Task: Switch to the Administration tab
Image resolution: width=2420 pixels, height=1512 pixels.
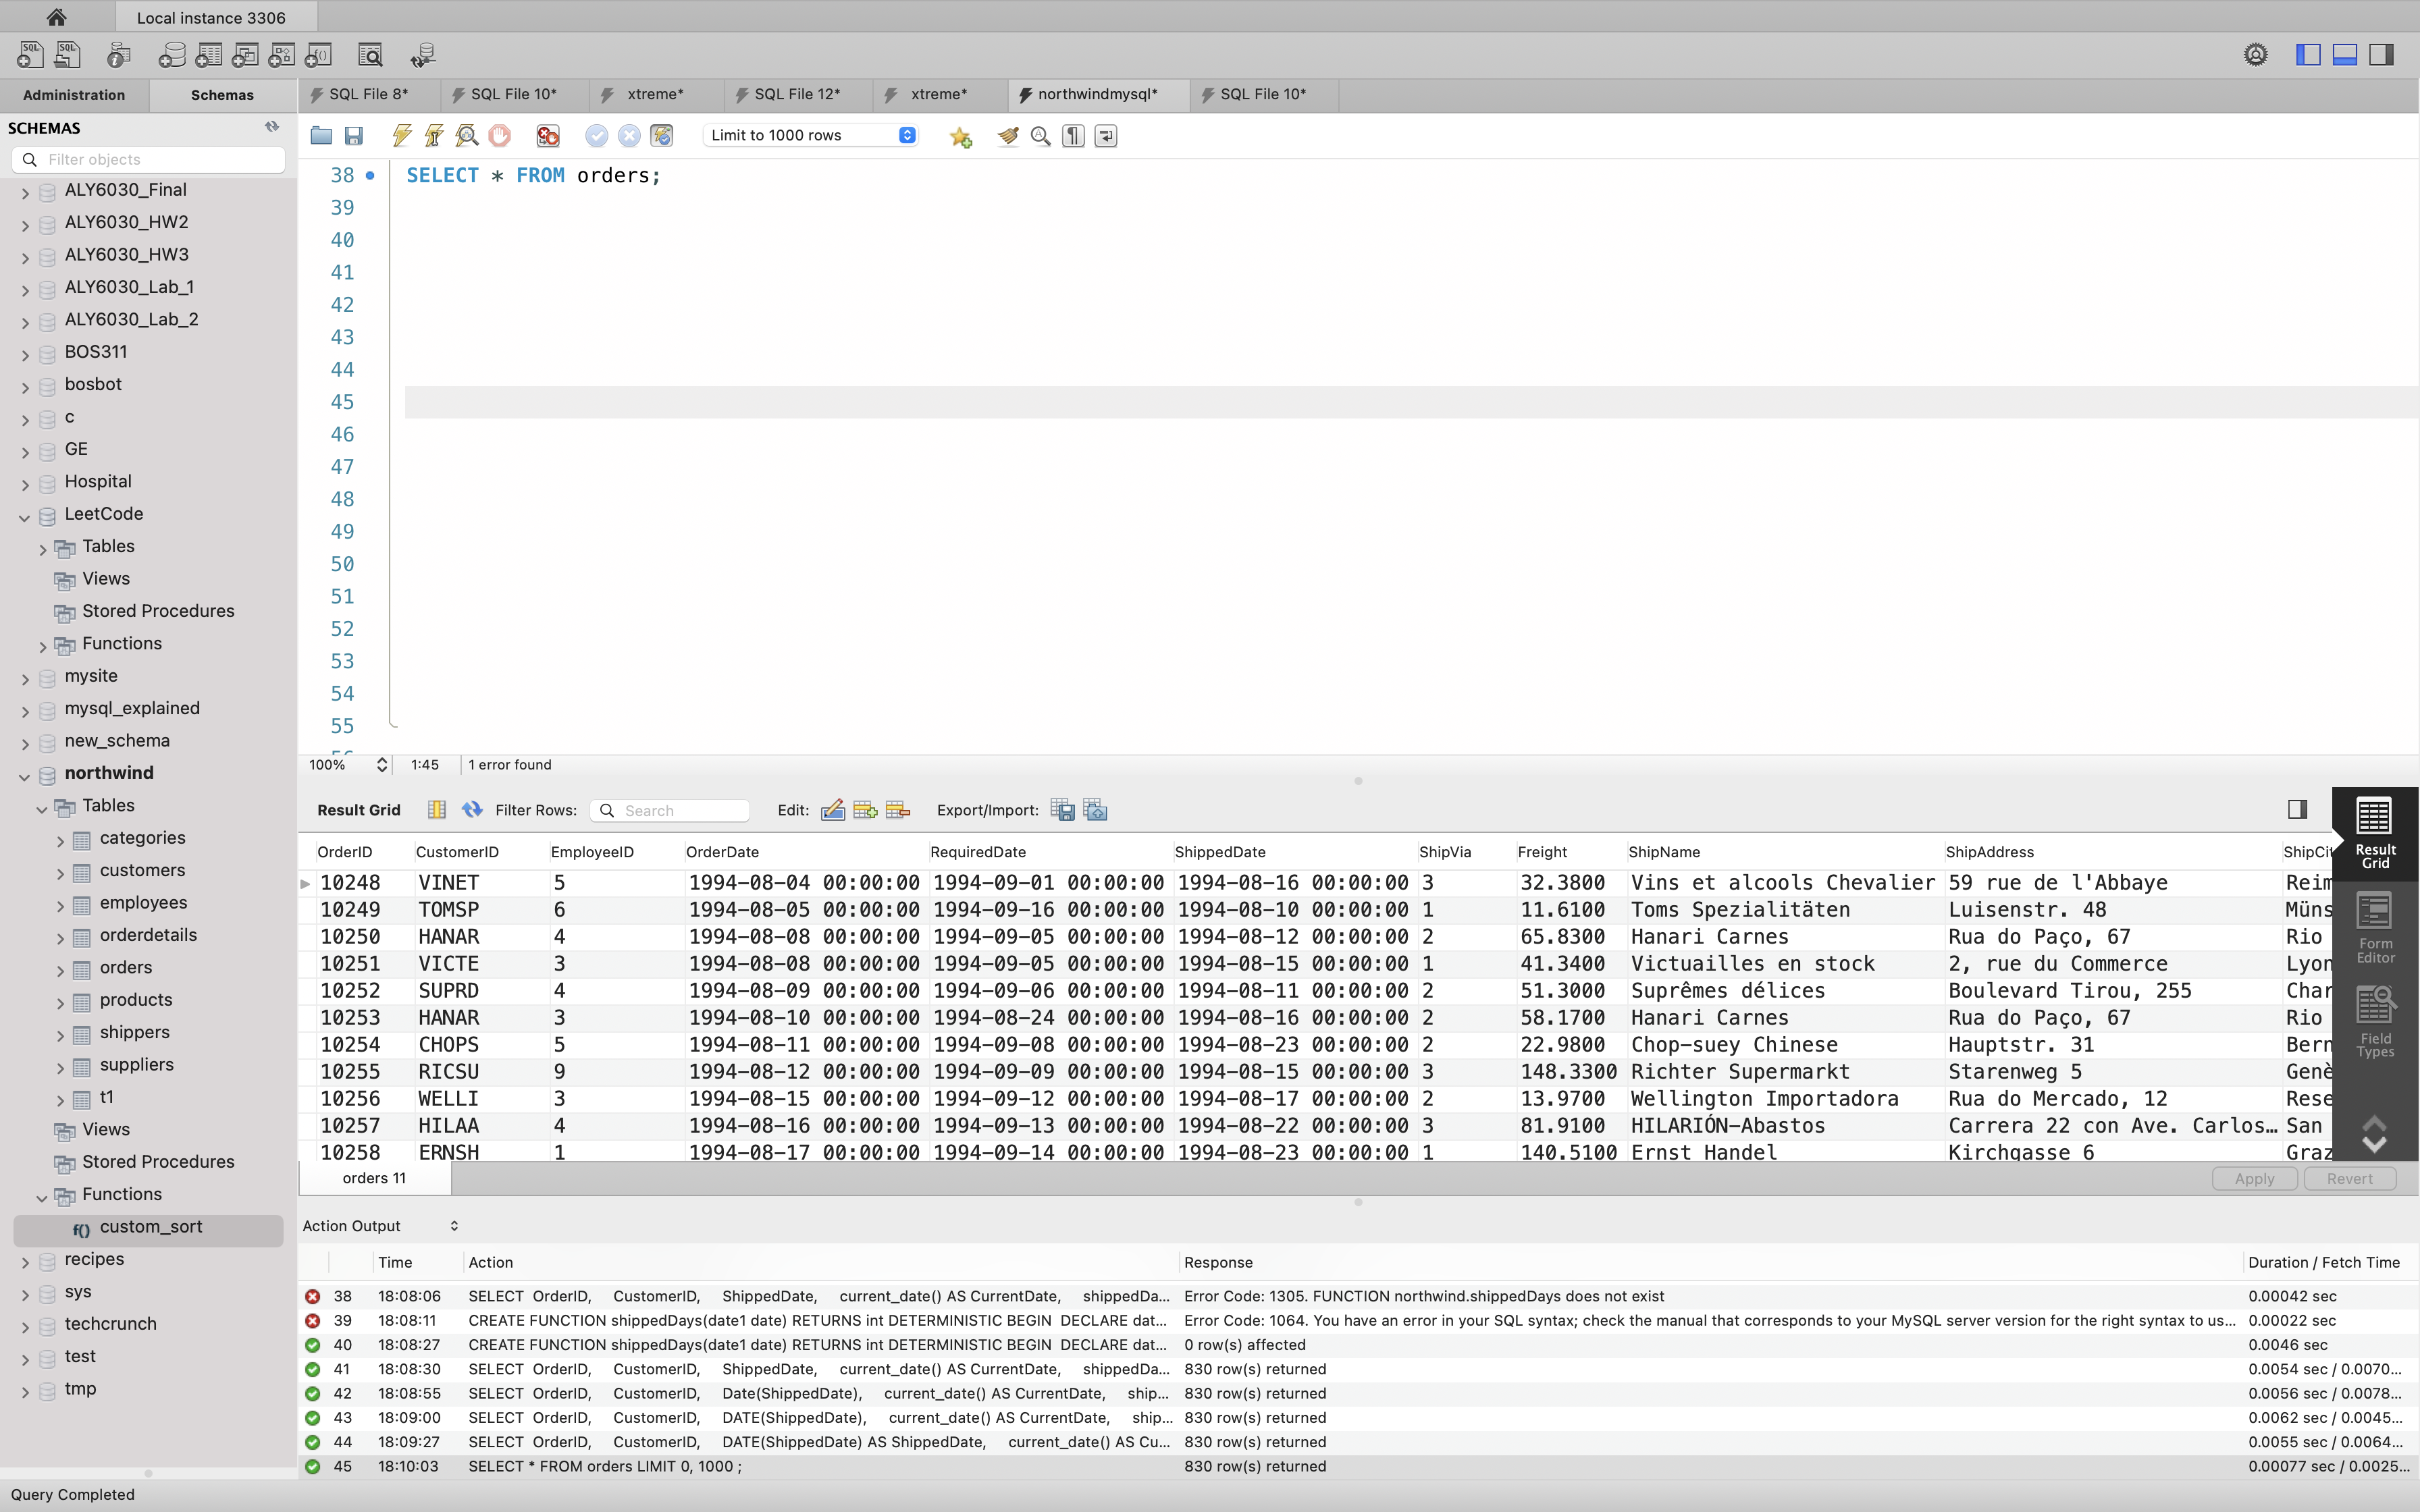Action: (74, 95)
